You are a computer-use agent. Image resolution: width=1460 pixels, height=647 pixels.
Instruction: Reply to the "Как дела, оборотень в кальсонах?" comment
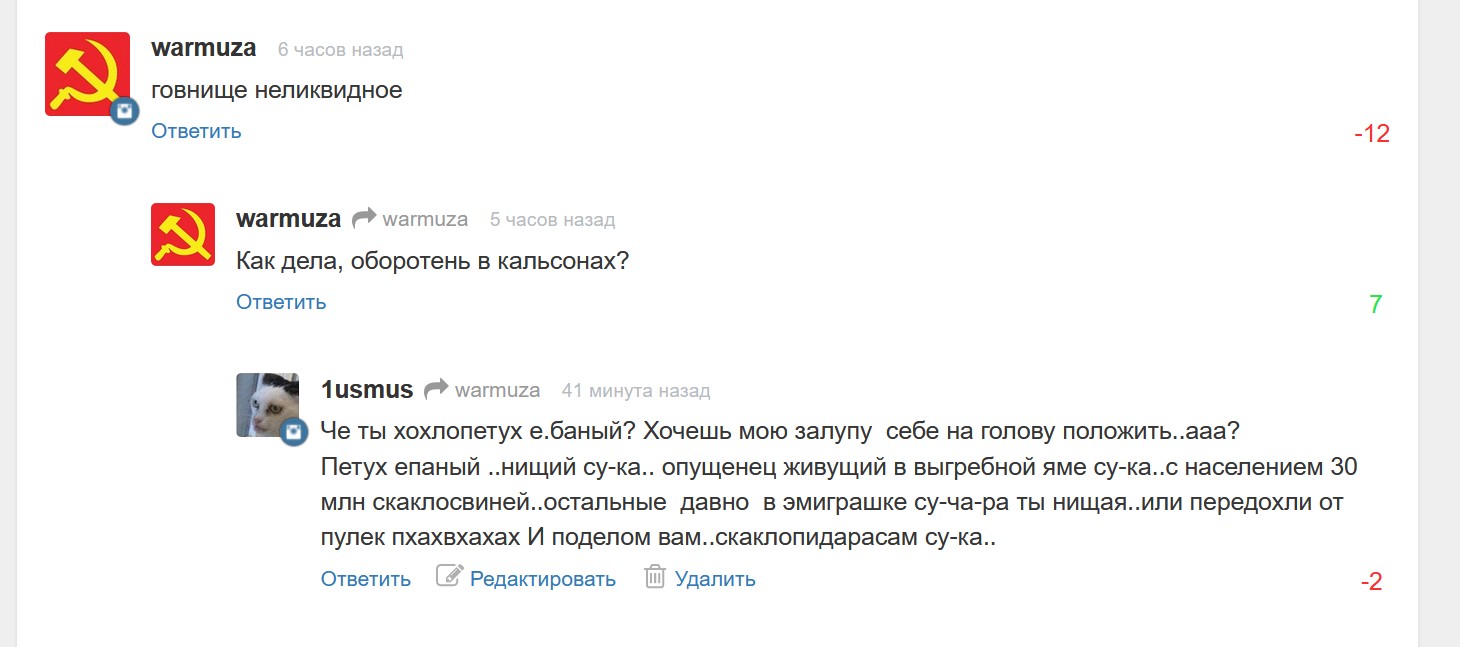pyautogui.click(x=281, y=302)
